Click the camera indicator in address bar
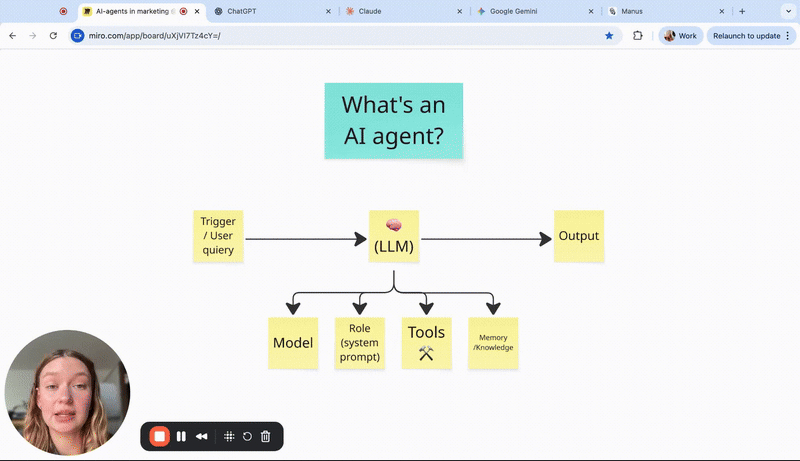Image resolution: width=800 pixels, height=461 pixels. (77, 35)
